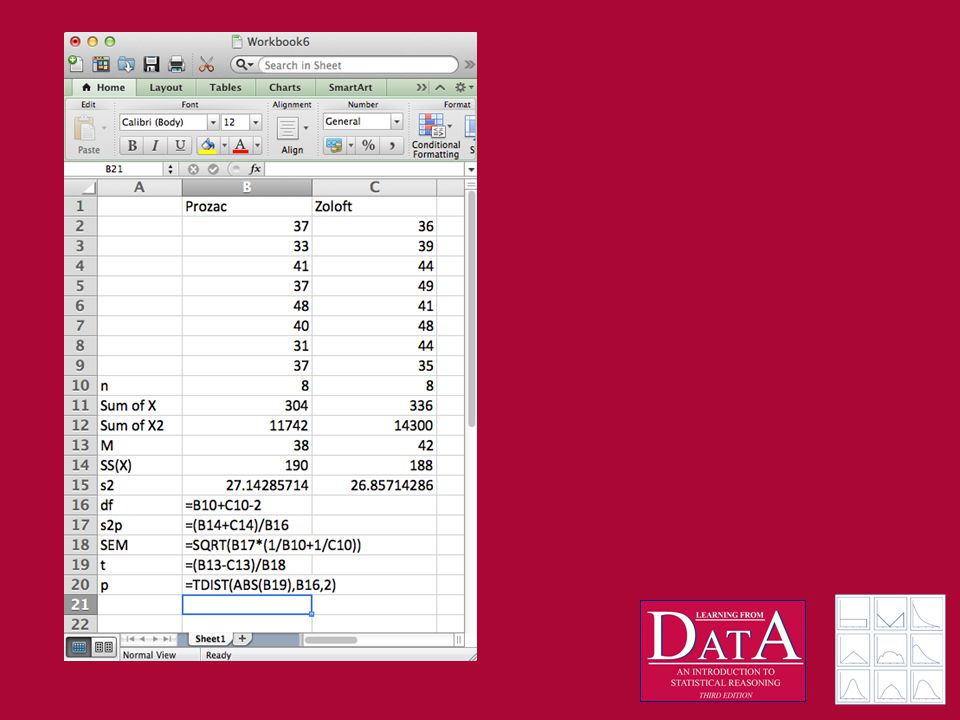Go to first sheet navigation arrow
This screenshot has width=960, height=720.
tap(130, 639)
